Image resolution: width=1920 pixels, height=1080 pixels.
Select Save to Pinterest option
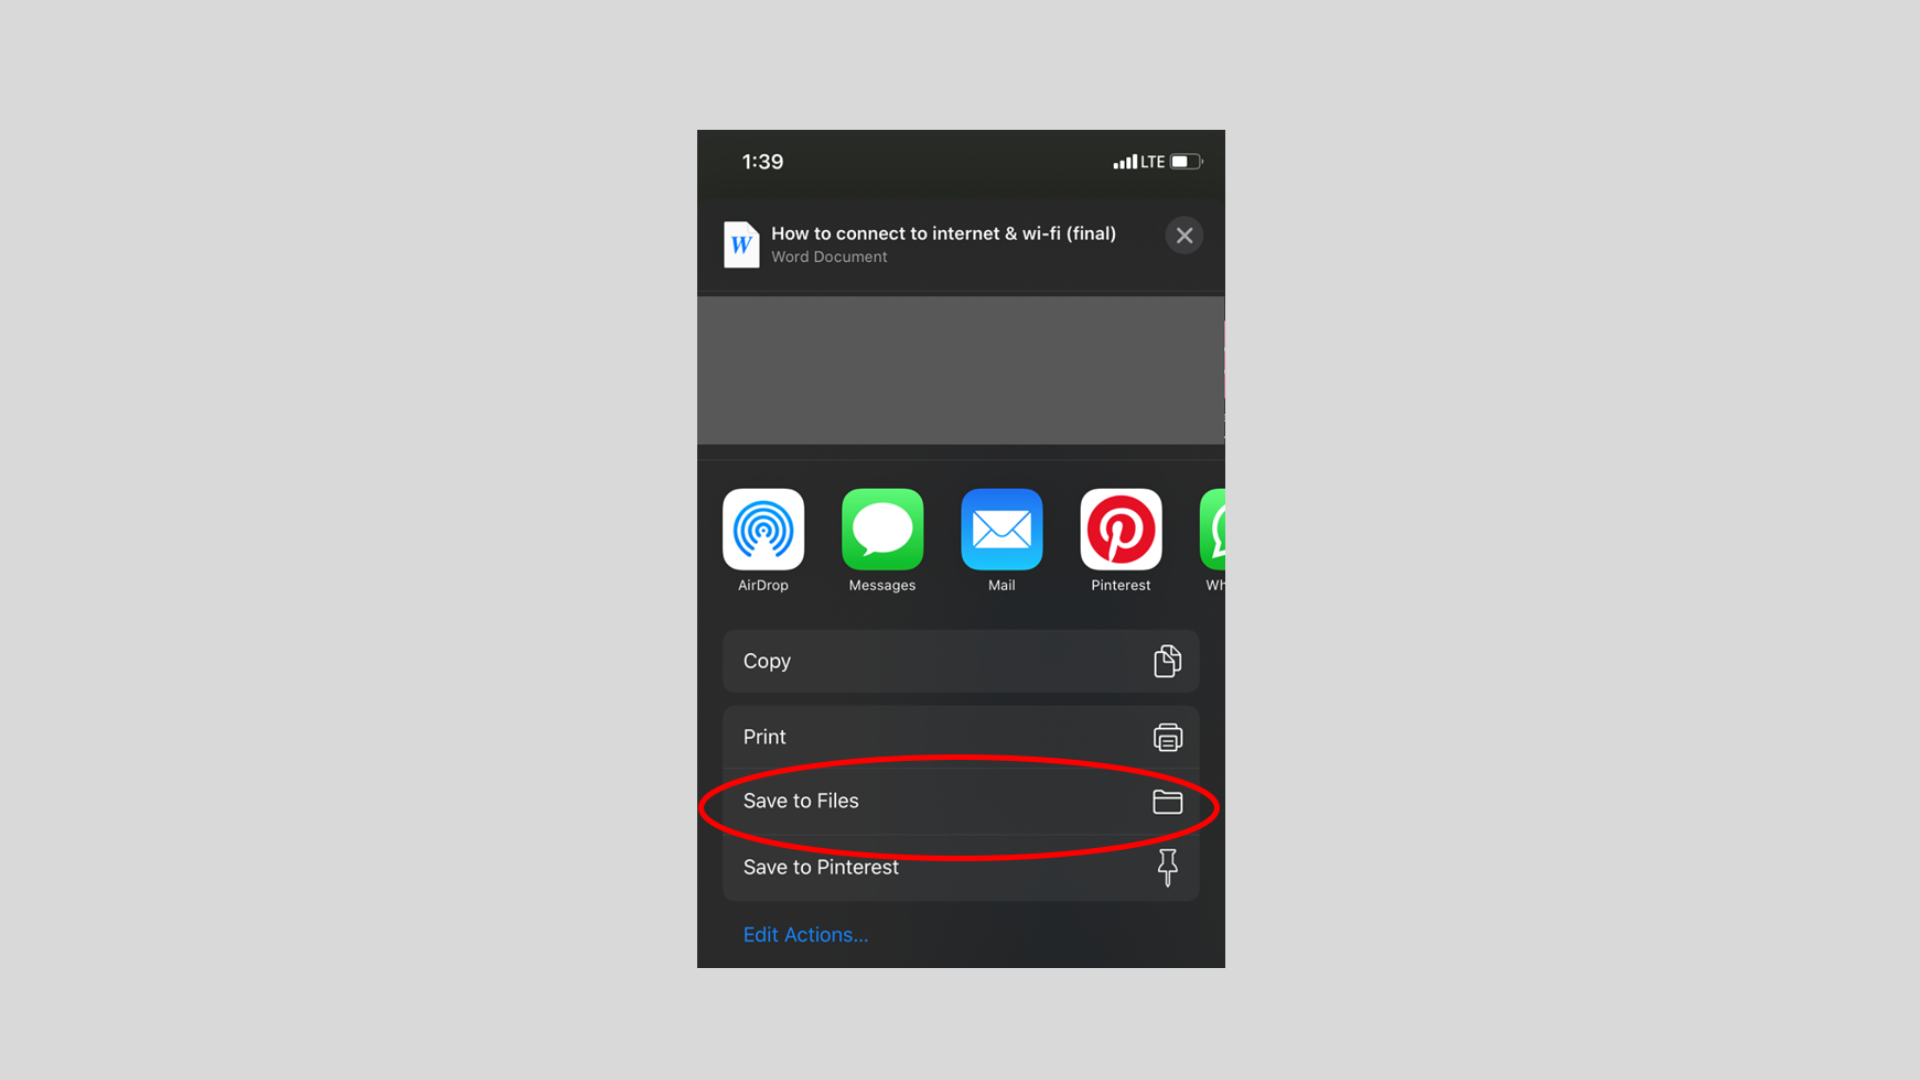click(x=960, y=866)
